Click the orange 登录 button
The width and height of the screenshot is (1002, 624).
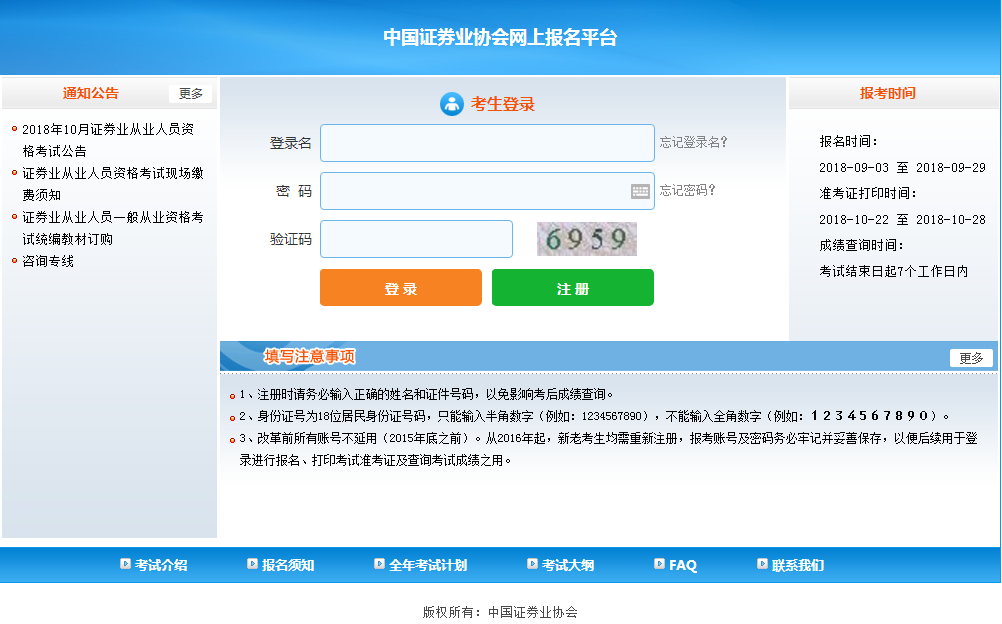tap(400, 287)
